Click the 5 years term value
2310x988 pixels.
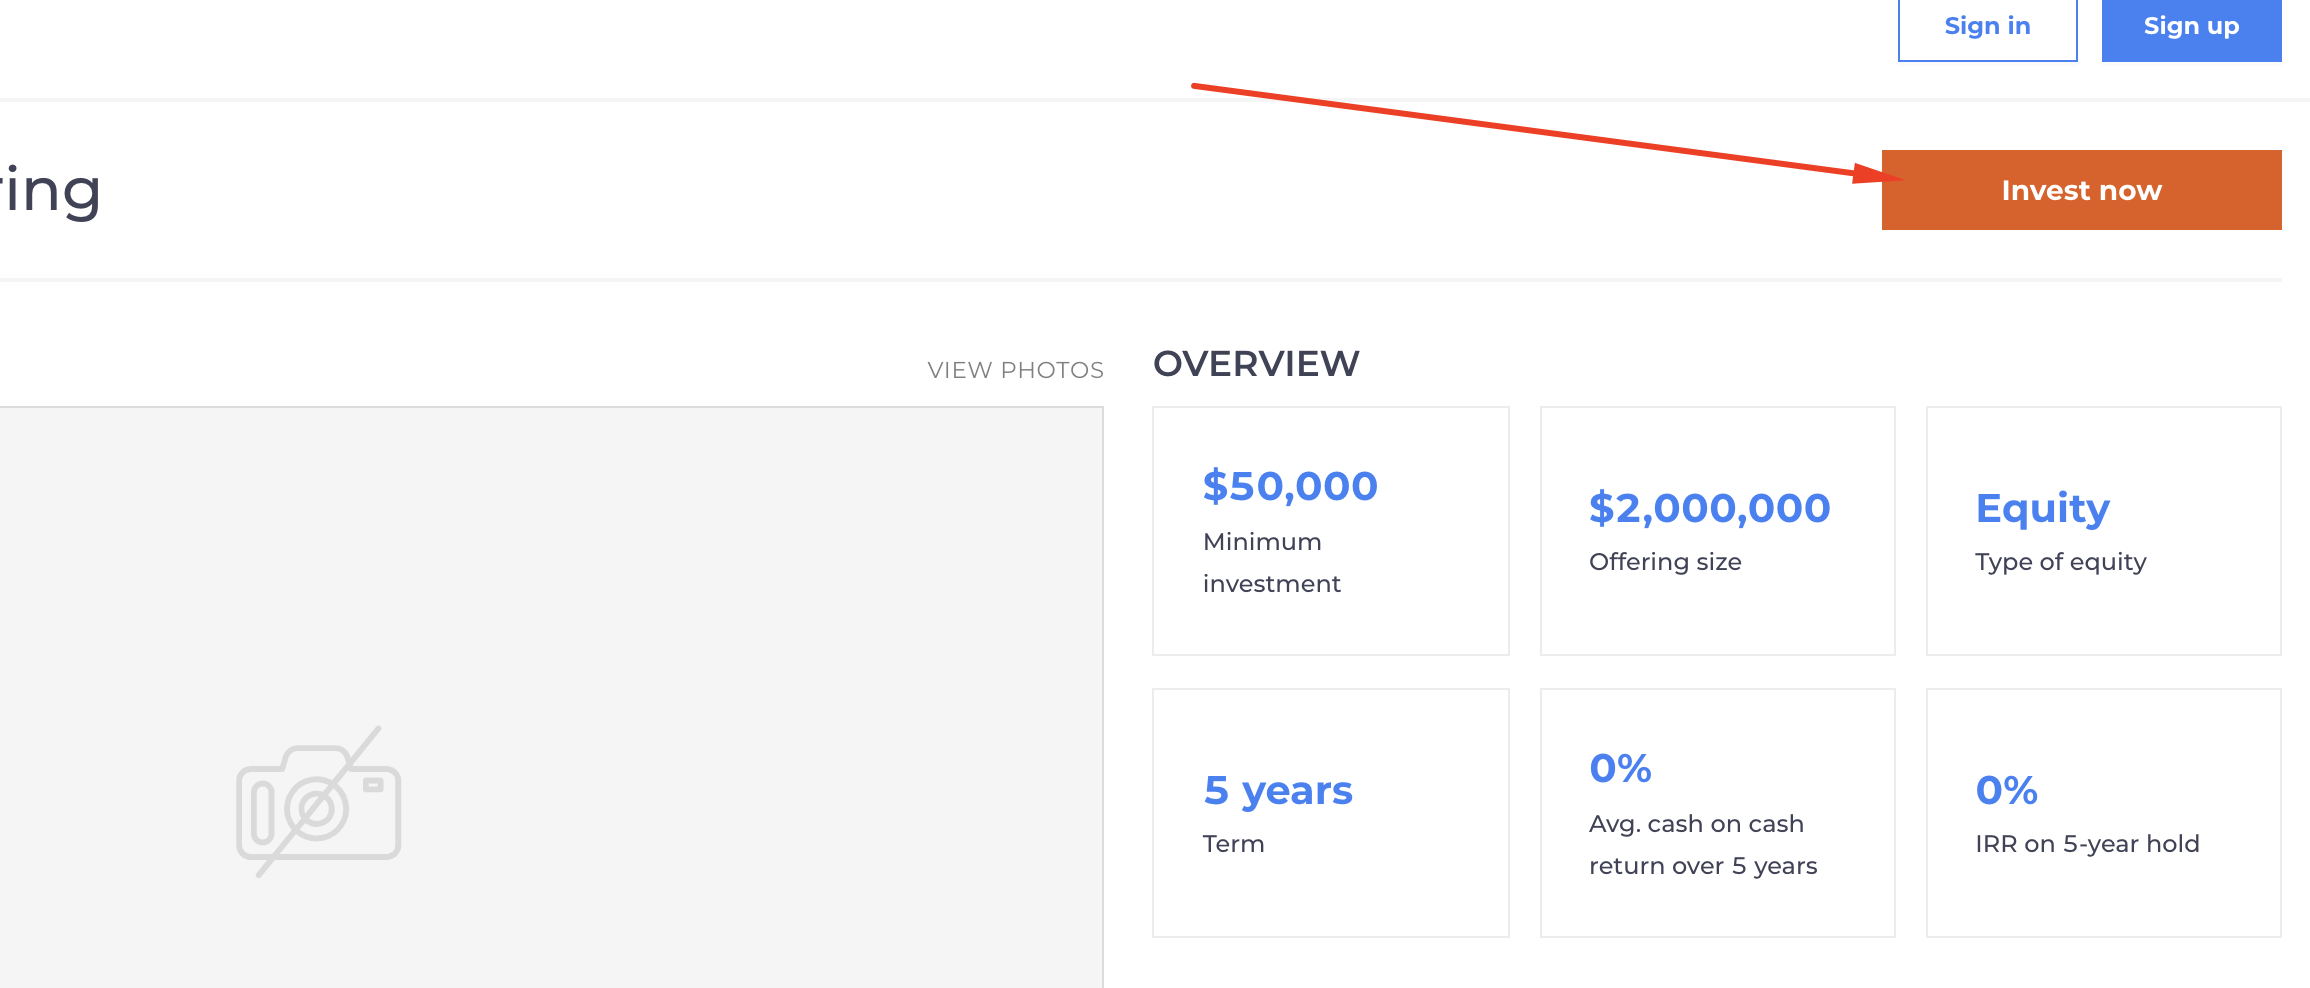pyautogui.click(x=1277, y=791)
